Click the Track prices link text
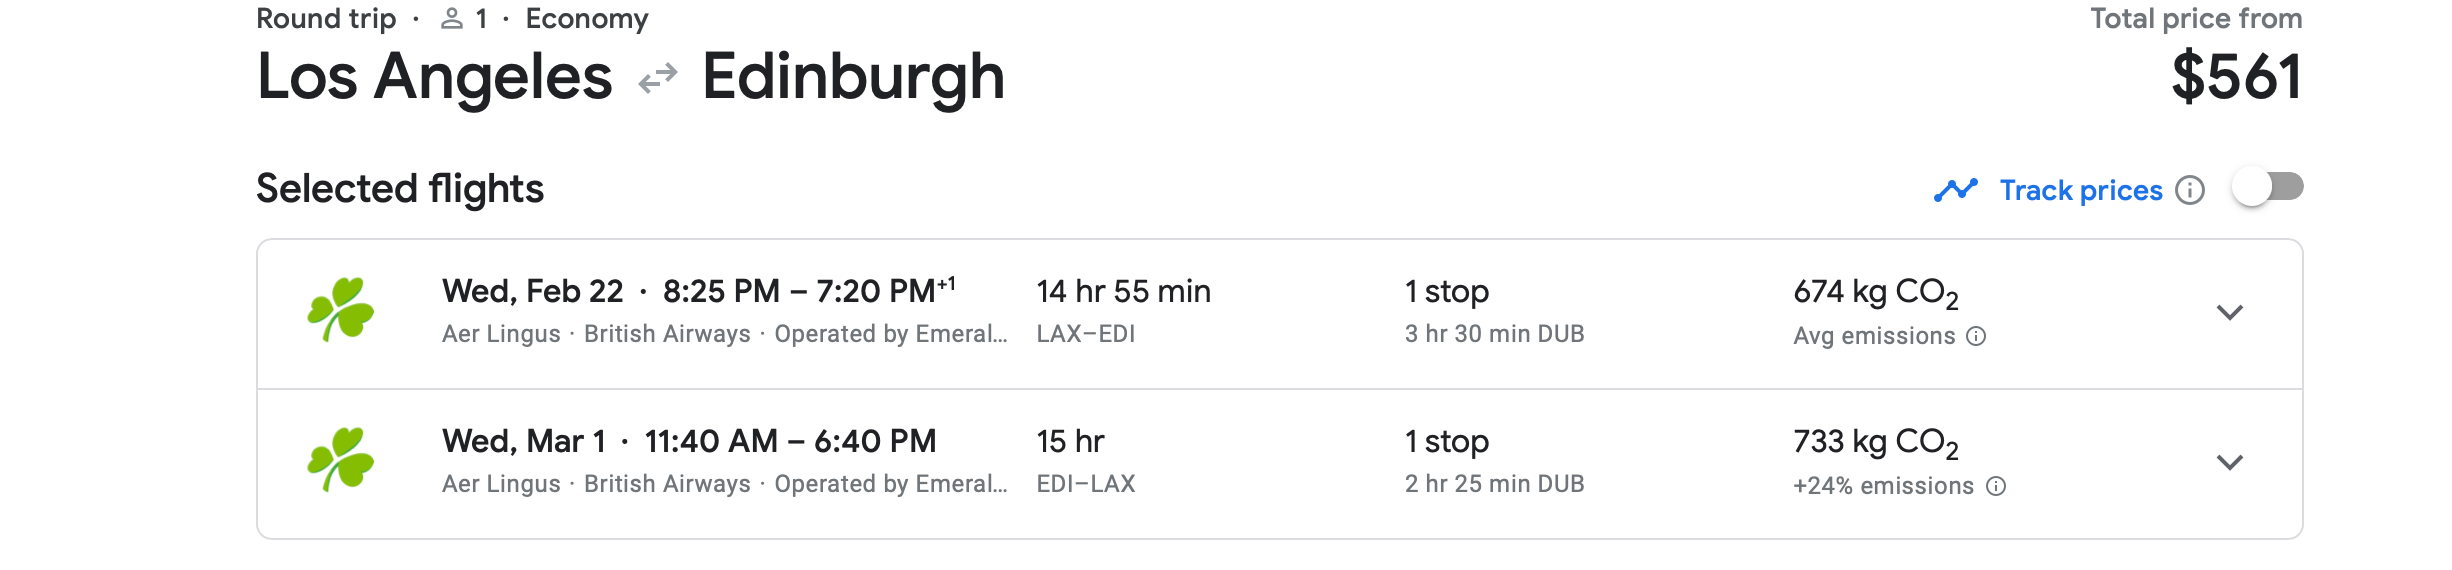 (2080, 190)
